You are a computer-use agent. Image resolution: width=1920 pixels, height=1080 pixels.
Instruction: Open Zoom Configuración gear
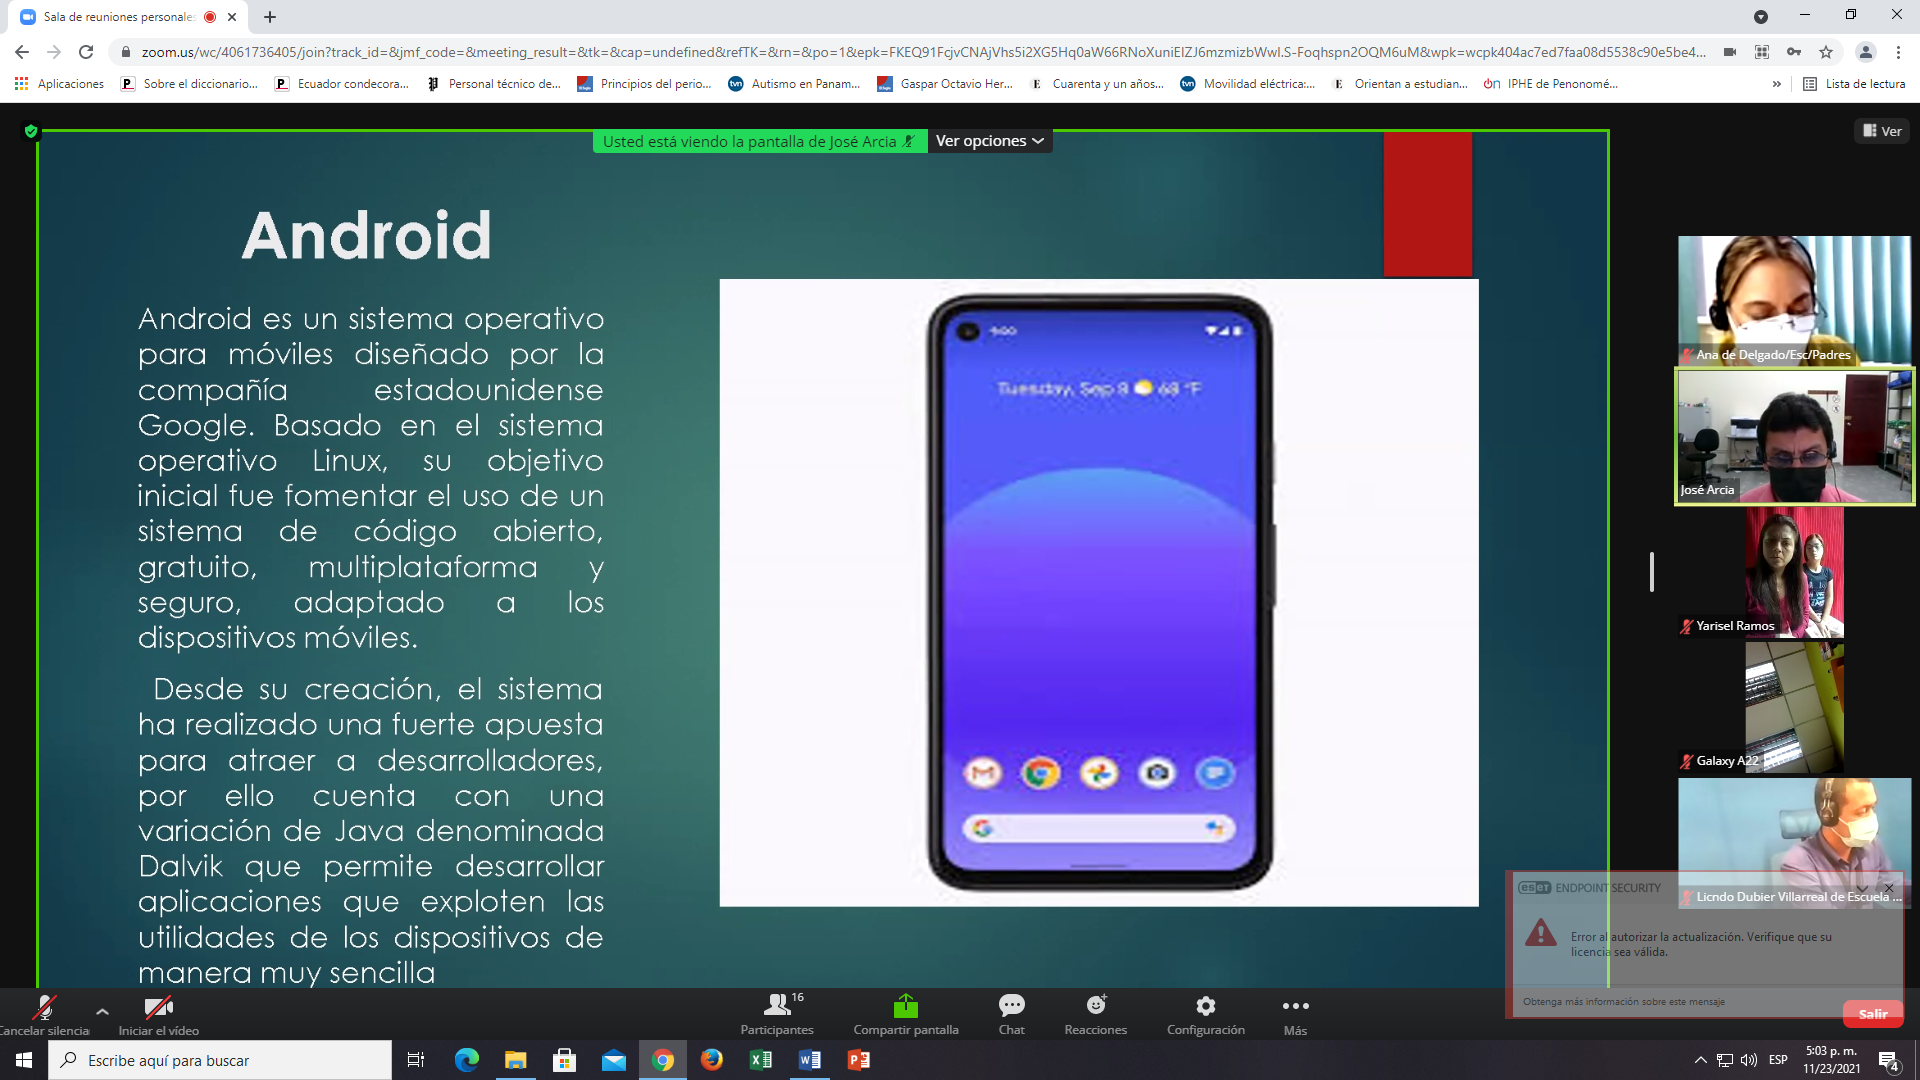1206,1014
